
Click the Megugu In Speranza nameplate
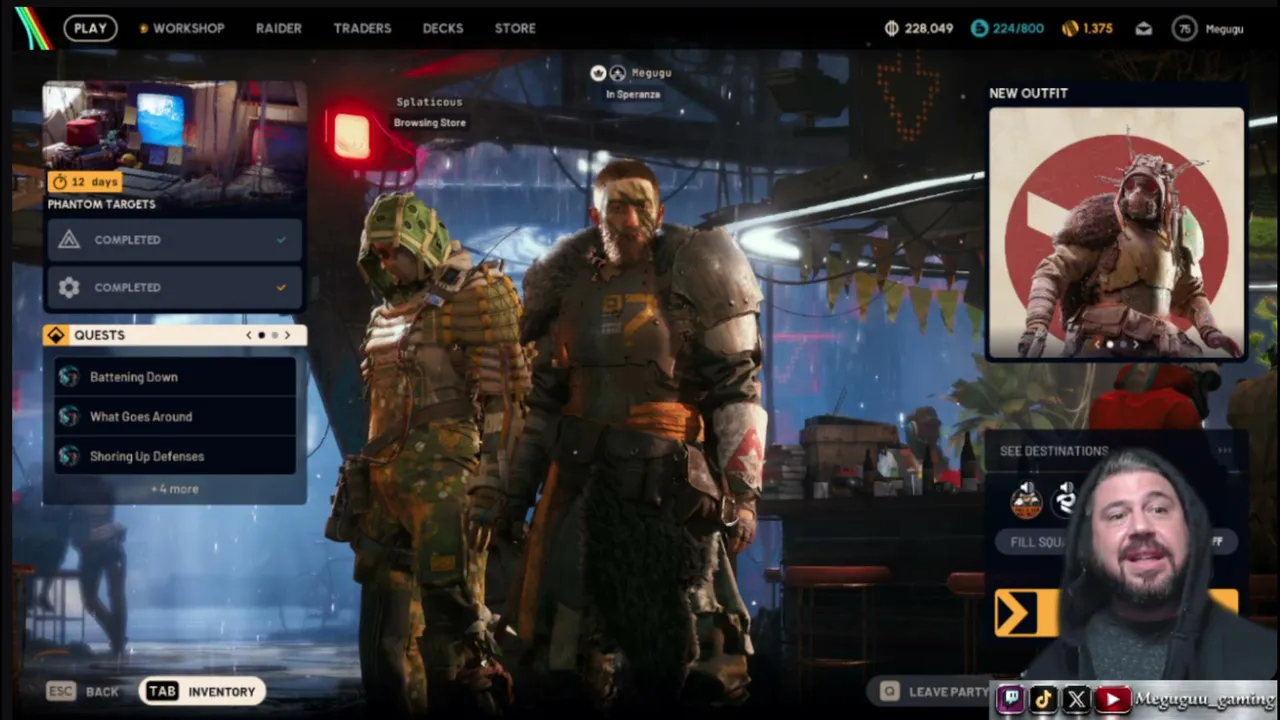coord(632,83)
